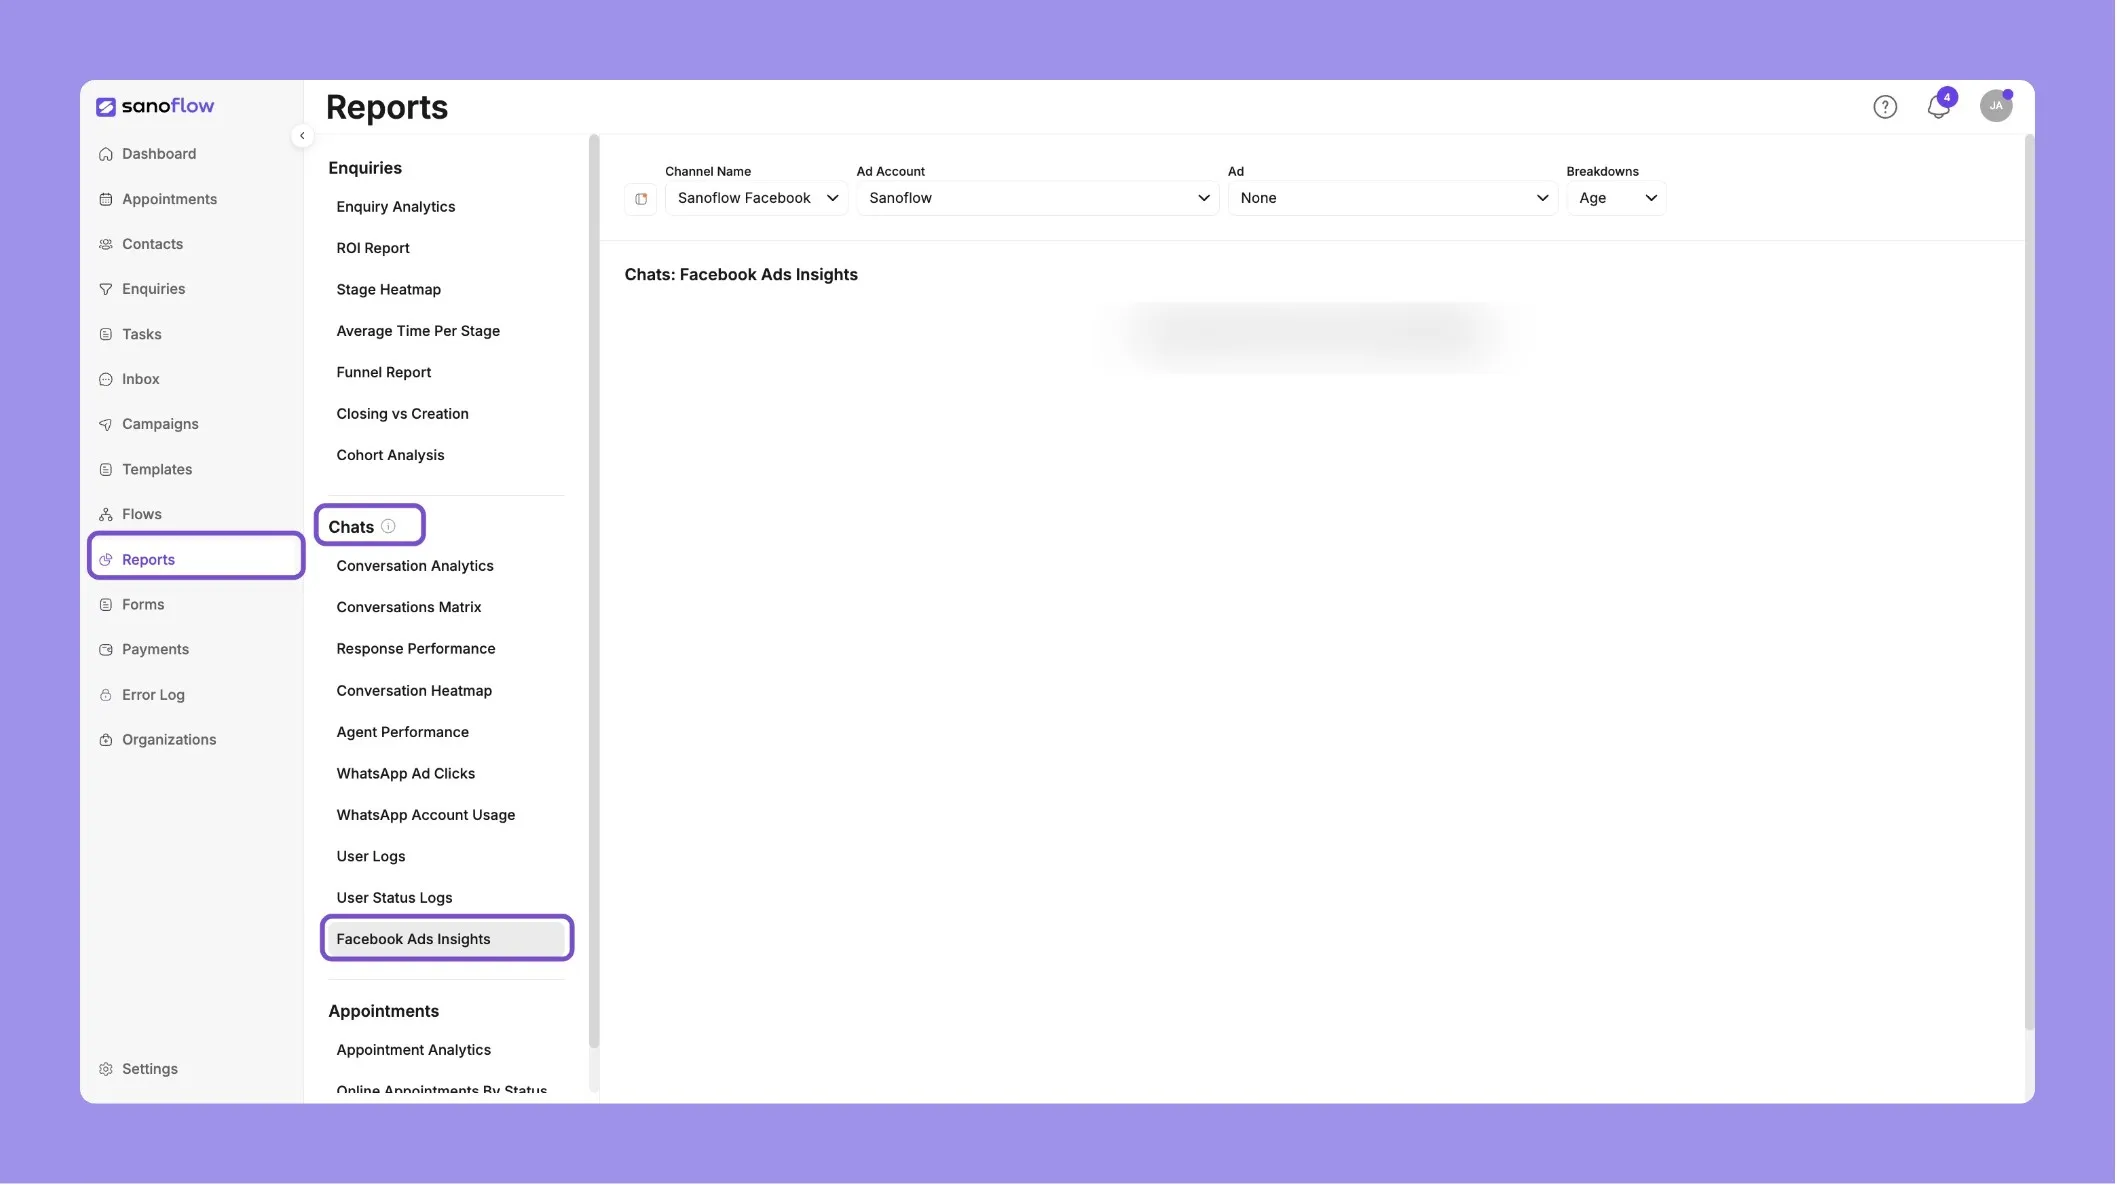Click the Campaigns megaphone icon

106,424
